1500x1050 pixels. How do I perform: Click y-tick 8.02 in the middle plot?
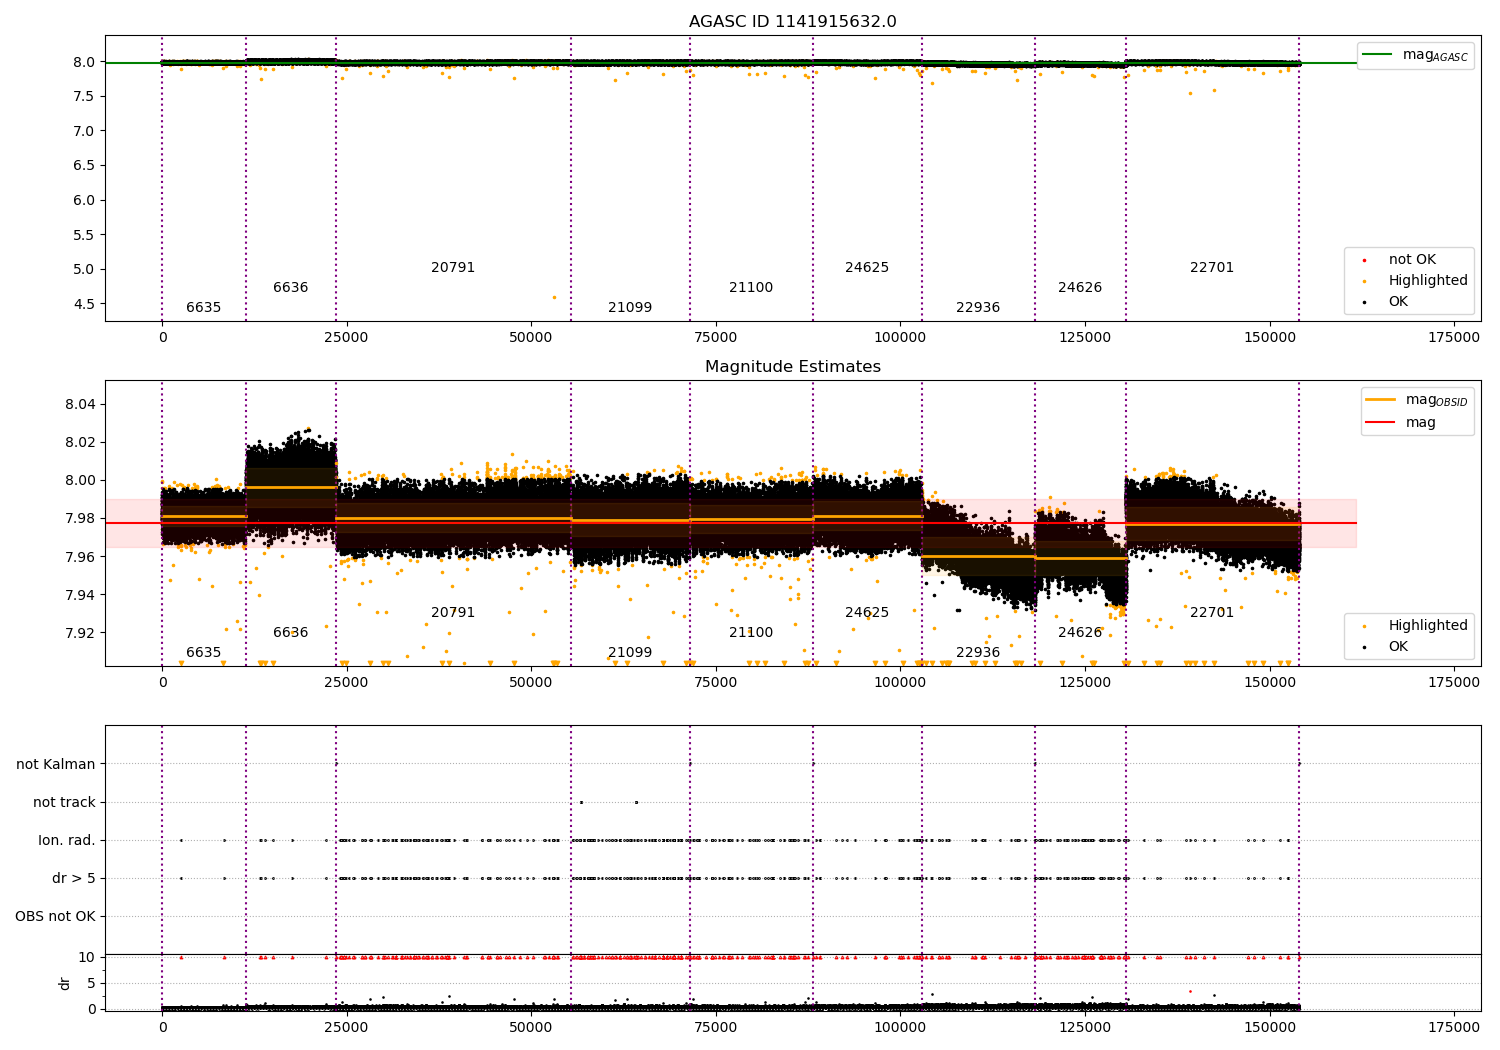click(80, 443)
